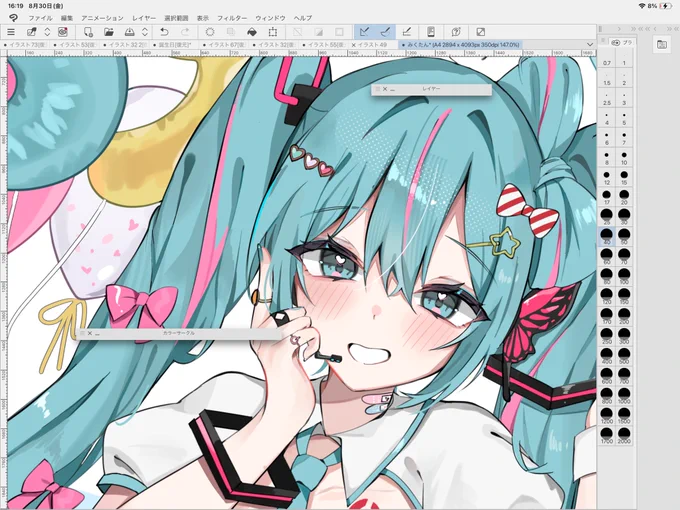This screenshot has width=680, height=510.
Task: Open the ヘルプ menu
Action: coord(303,18)
